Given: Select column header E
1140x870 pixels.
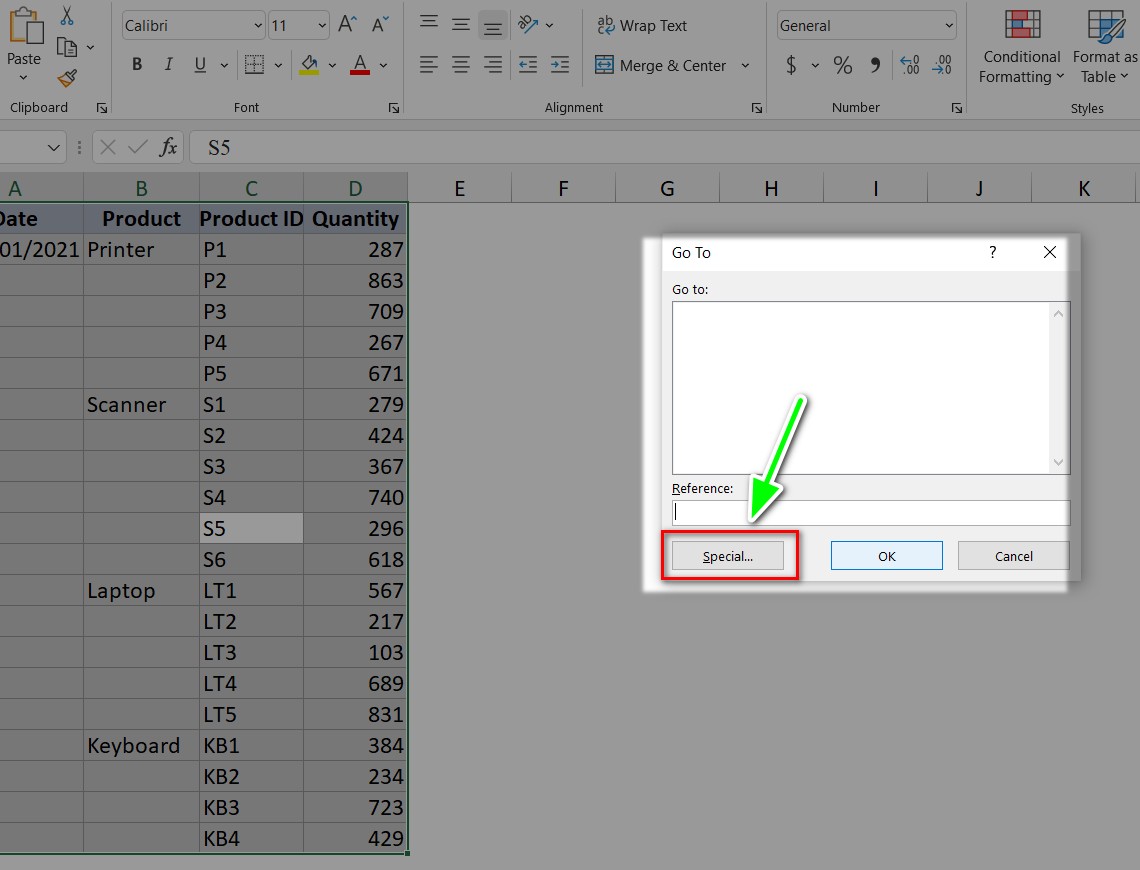Looking at the screenshot, I should click(459, 188).
